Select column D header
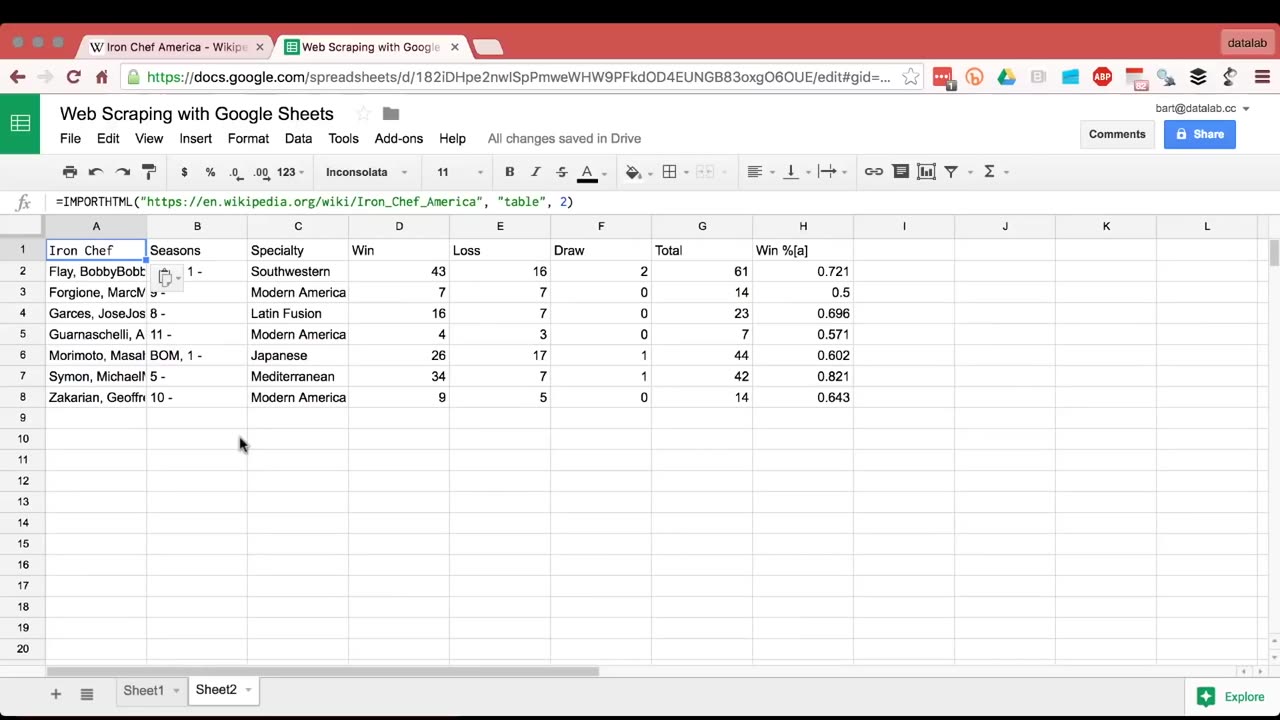This screenshot has height=720, width=1280. [399, 227]
